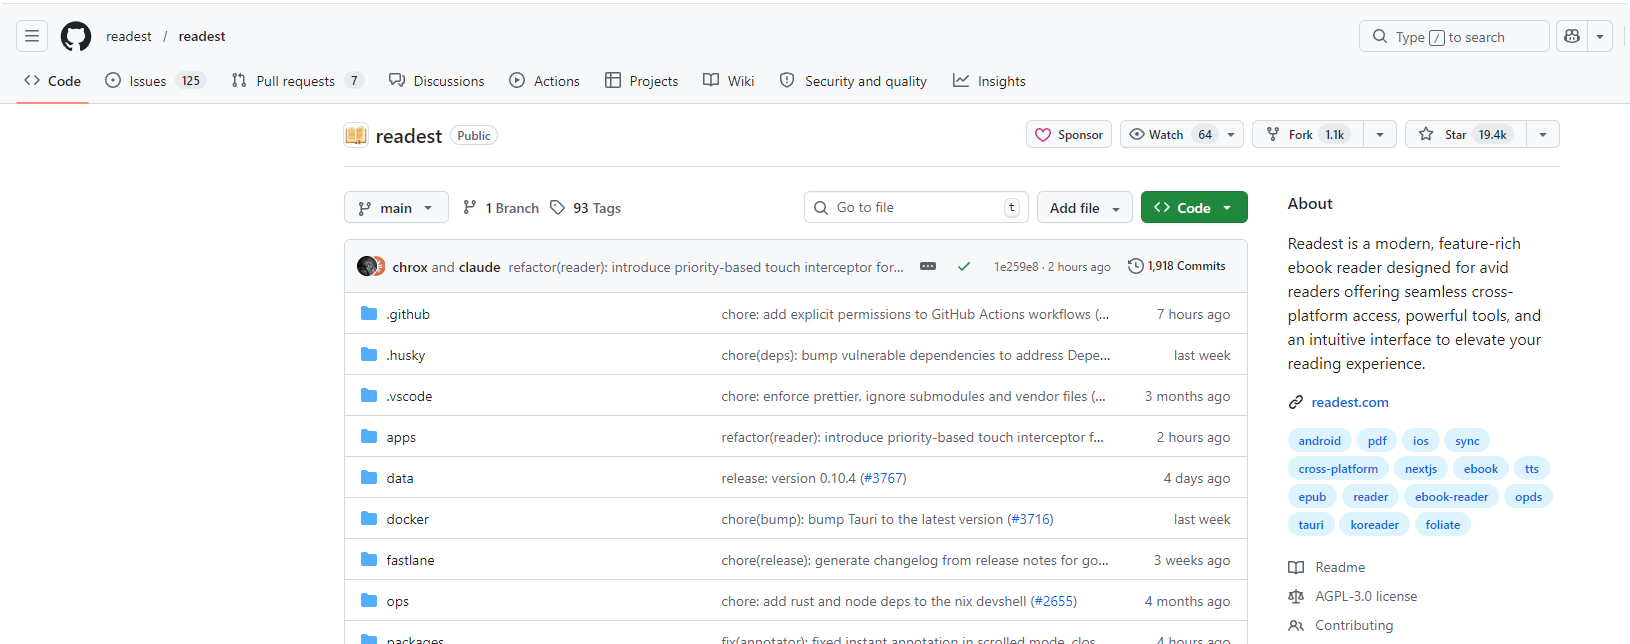
Task: Go to GitHub home via Octocat logo
Action: click(76, 36)
